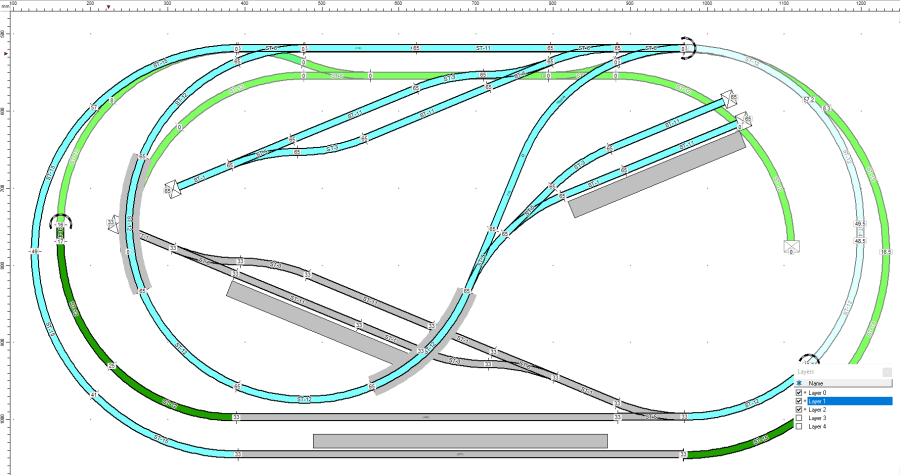Uncheck the Layer 2 checkbox
Image resolution: width=900 pixels, height=475 pixels.
798,410
